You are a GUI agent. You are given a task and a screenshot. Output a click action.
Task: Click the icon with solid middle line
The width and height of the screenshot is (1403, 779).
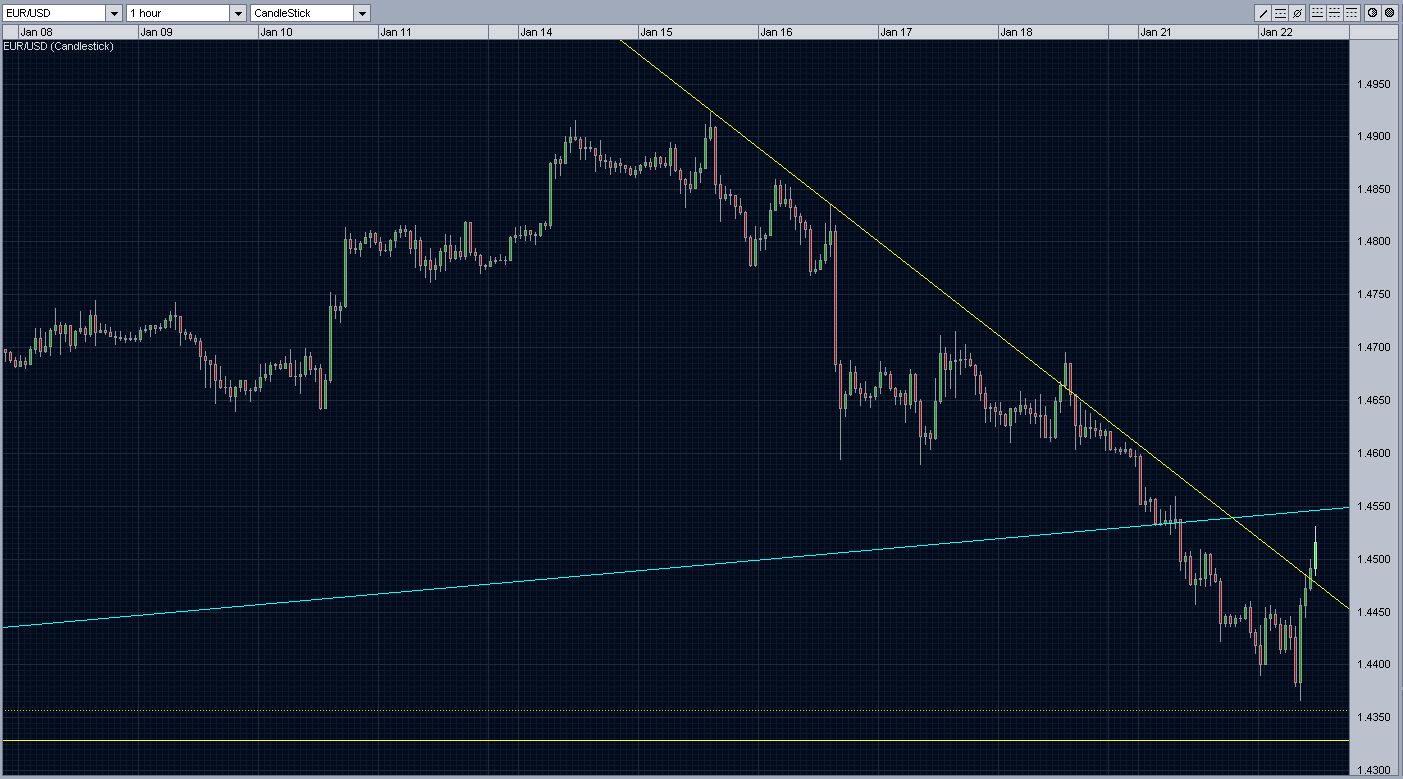[1335, 13]
